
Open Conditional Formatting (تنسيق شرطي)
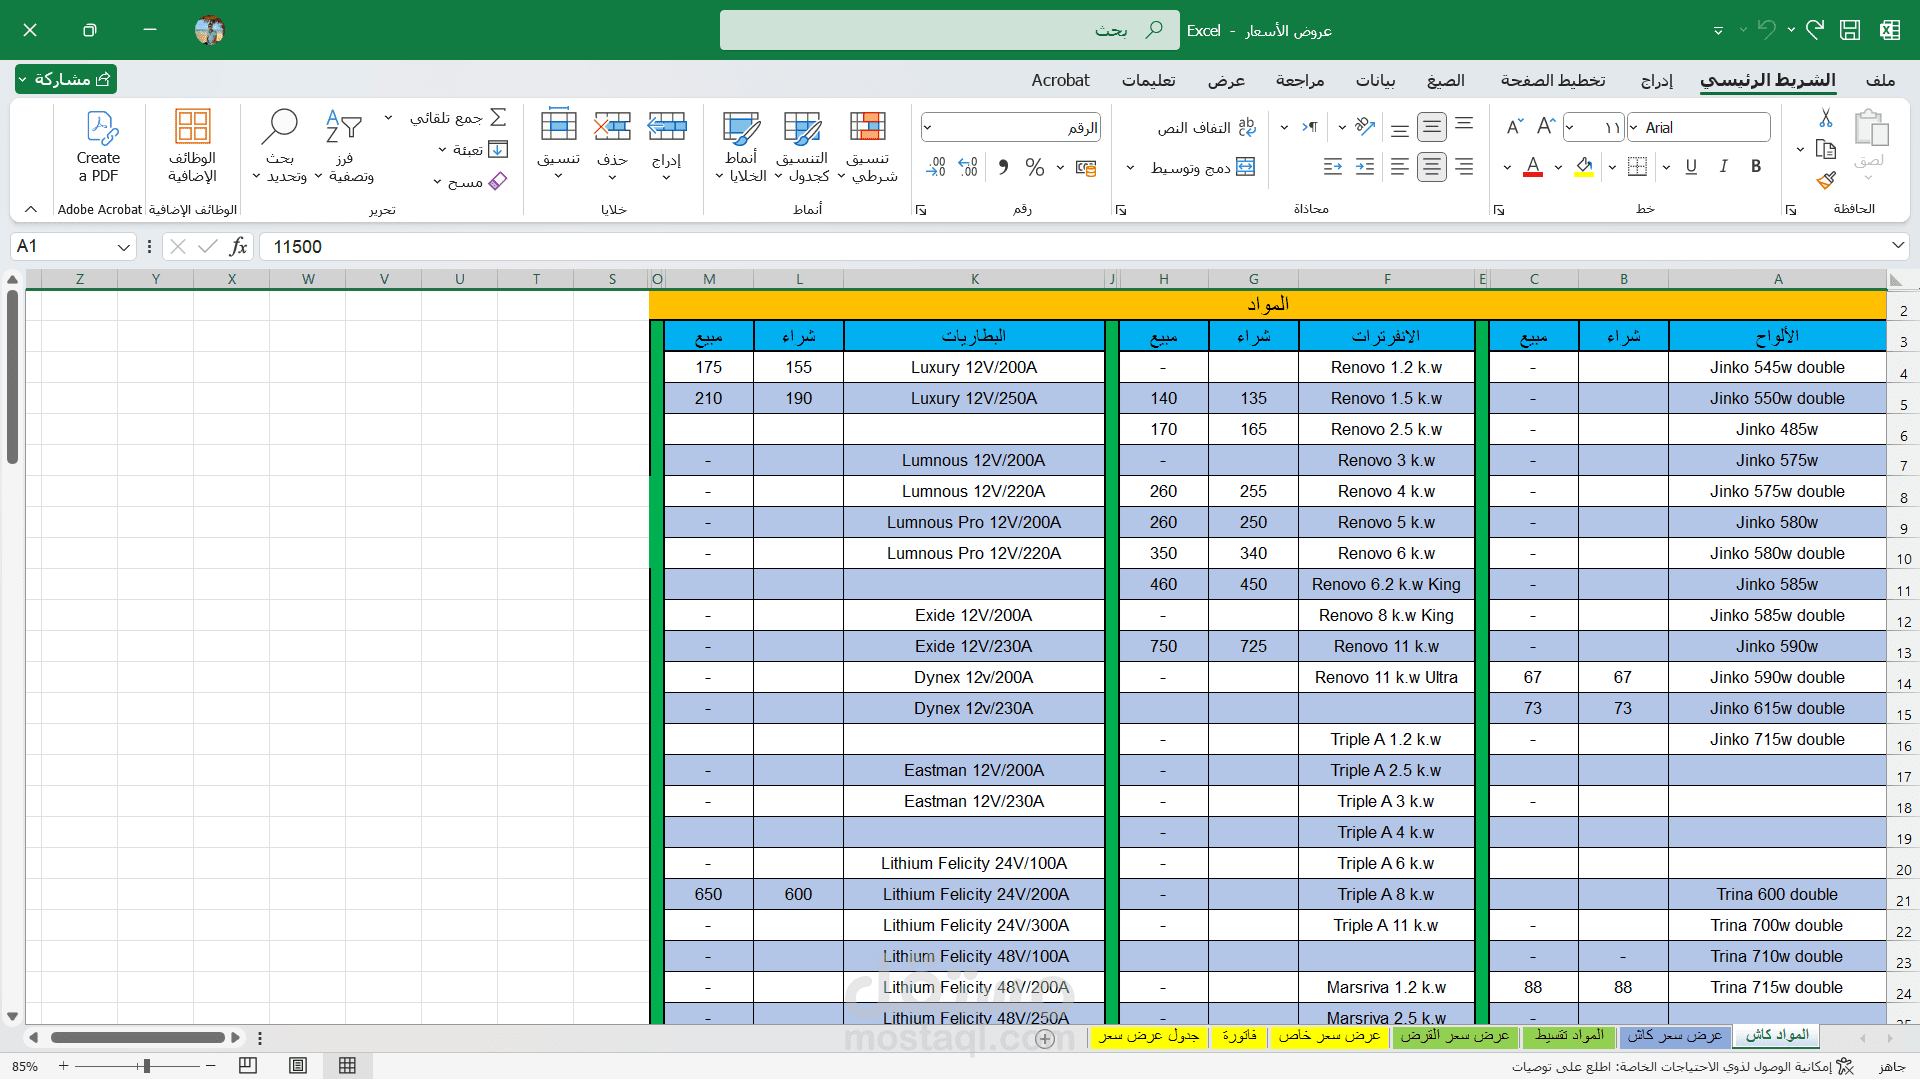coord(868,146)
